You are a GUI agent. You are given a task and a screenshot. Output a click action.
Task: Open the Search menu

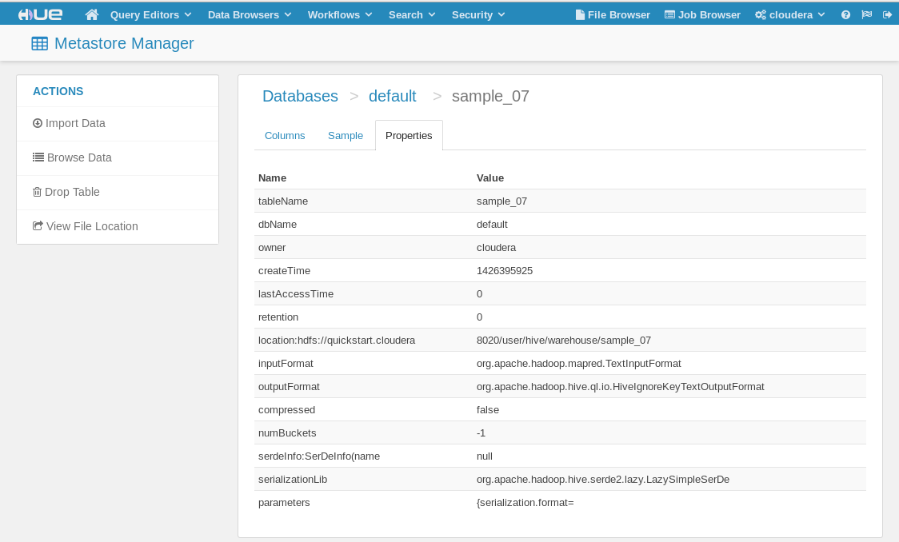412,15
